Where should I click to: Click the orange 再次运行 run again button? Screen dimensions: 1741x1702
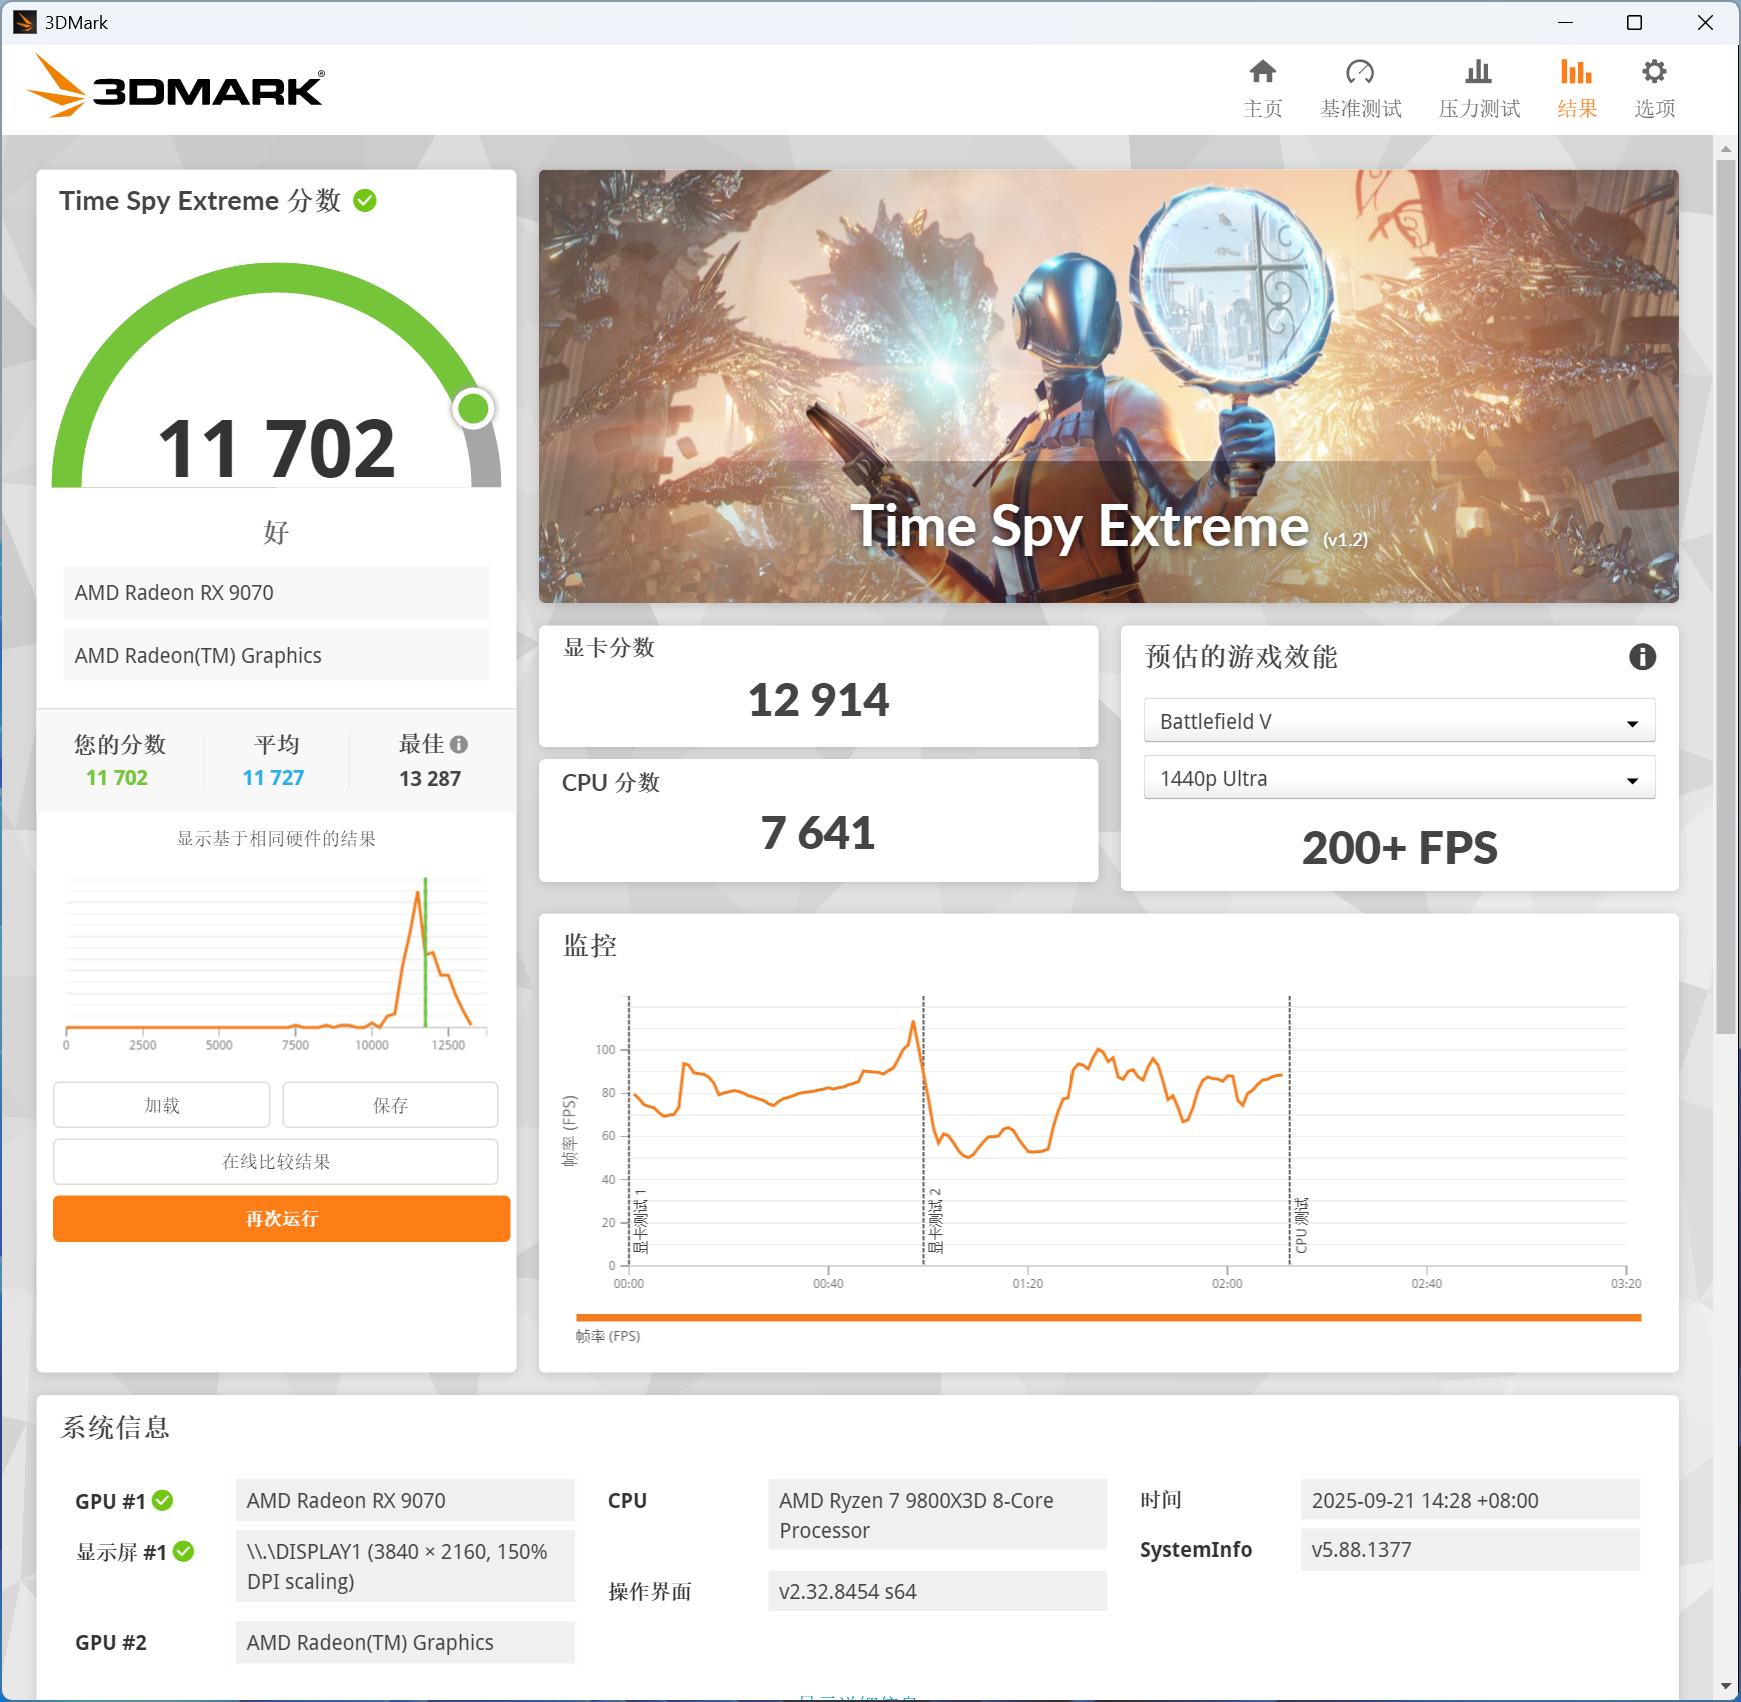tap(281, 1219)
